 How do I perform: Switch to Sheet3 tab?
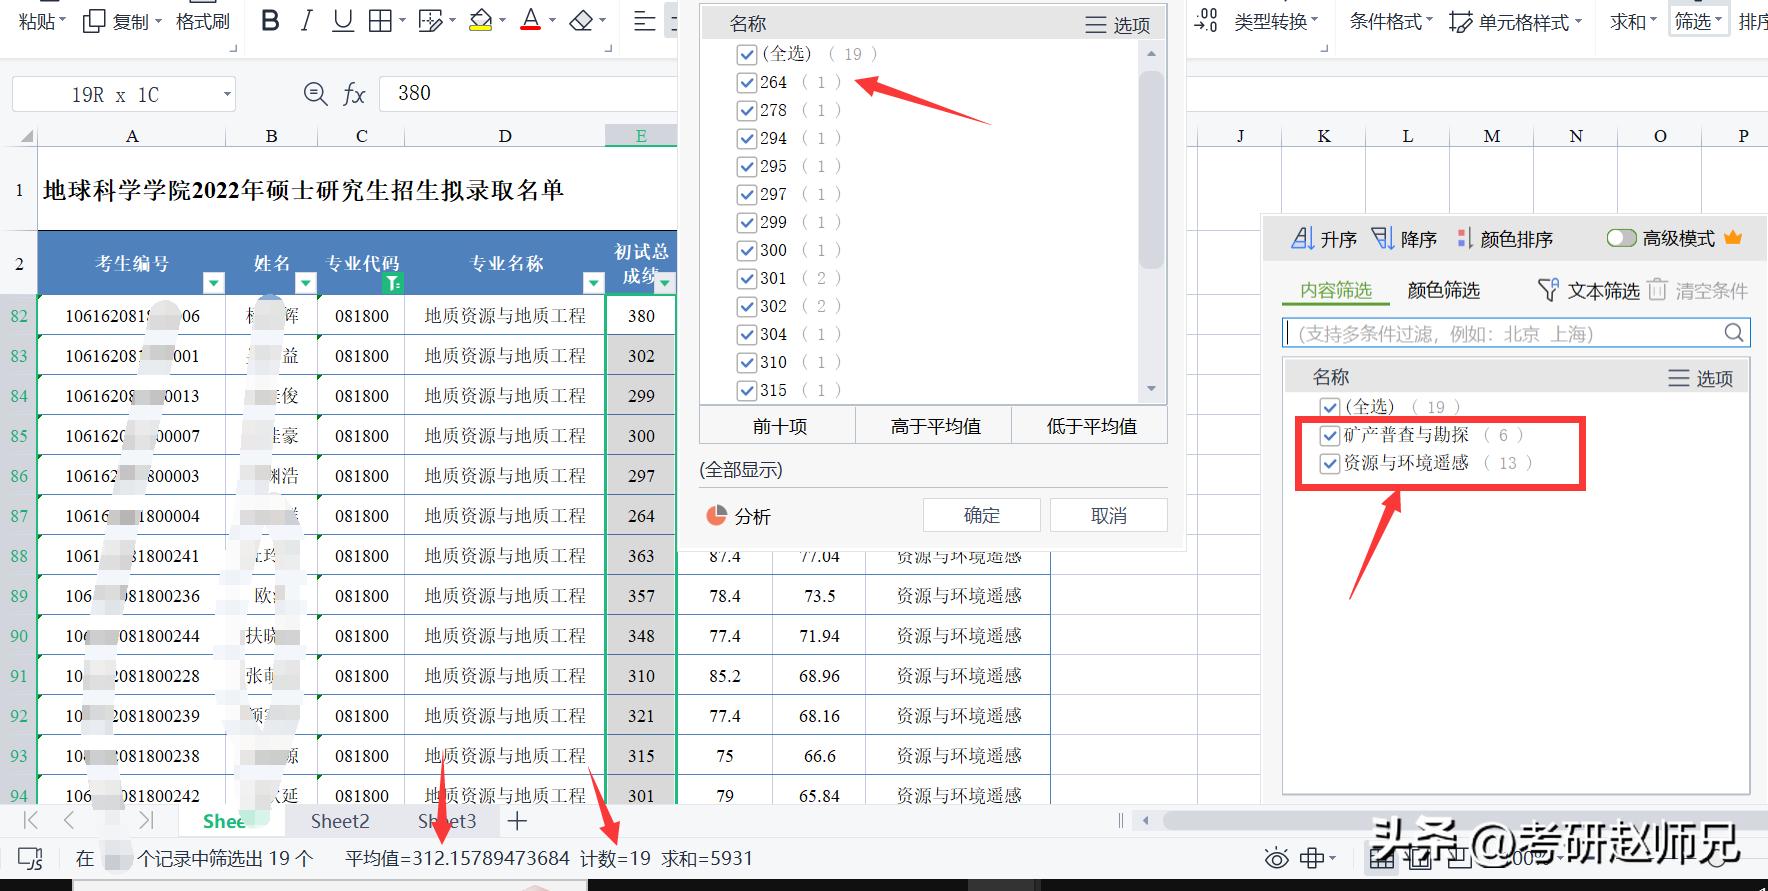tap(447, 821)
